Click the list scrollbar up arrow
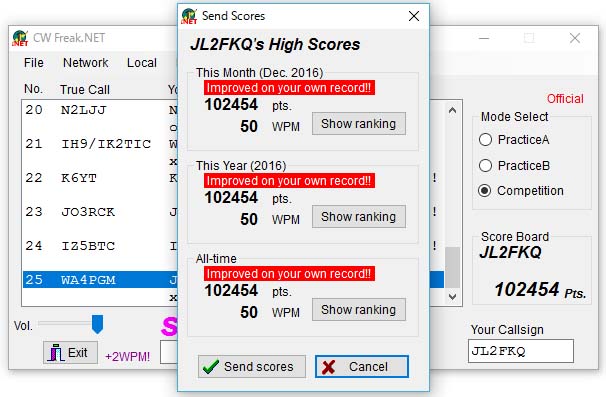Viewport: 606px width, 397px height. [x=453, y=111]
